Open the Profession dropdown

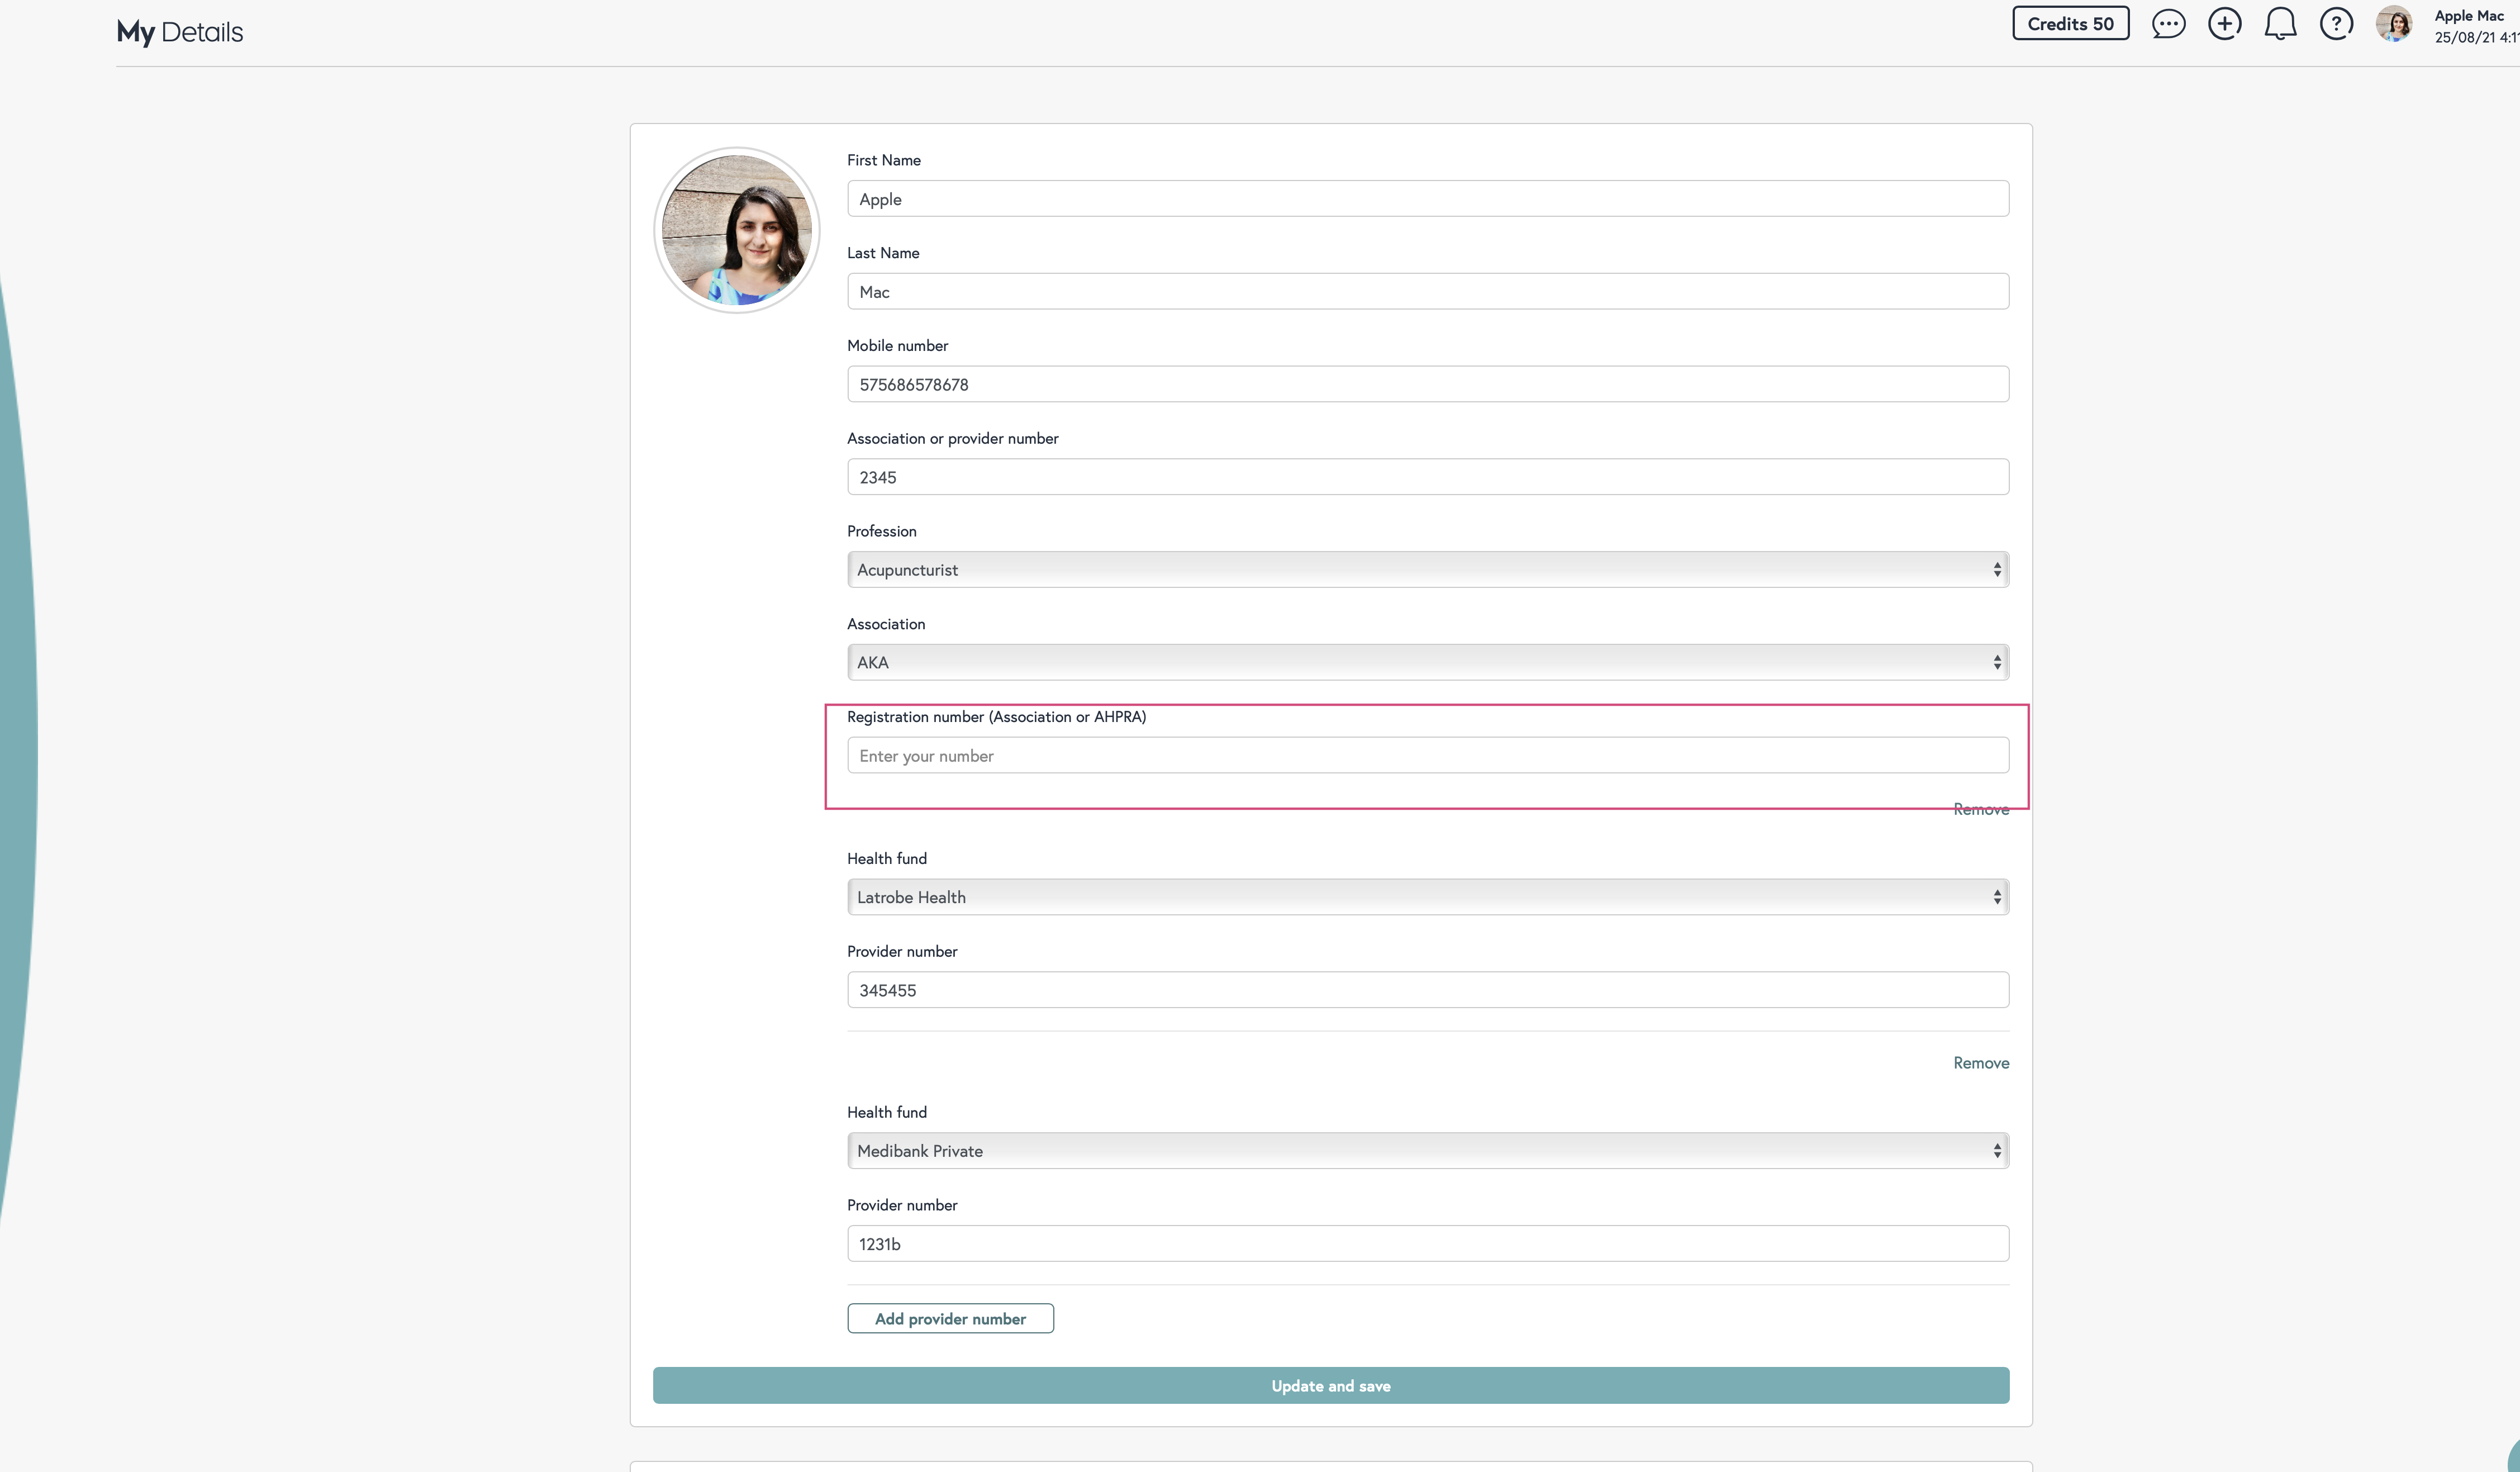(x=1427, y=570)
